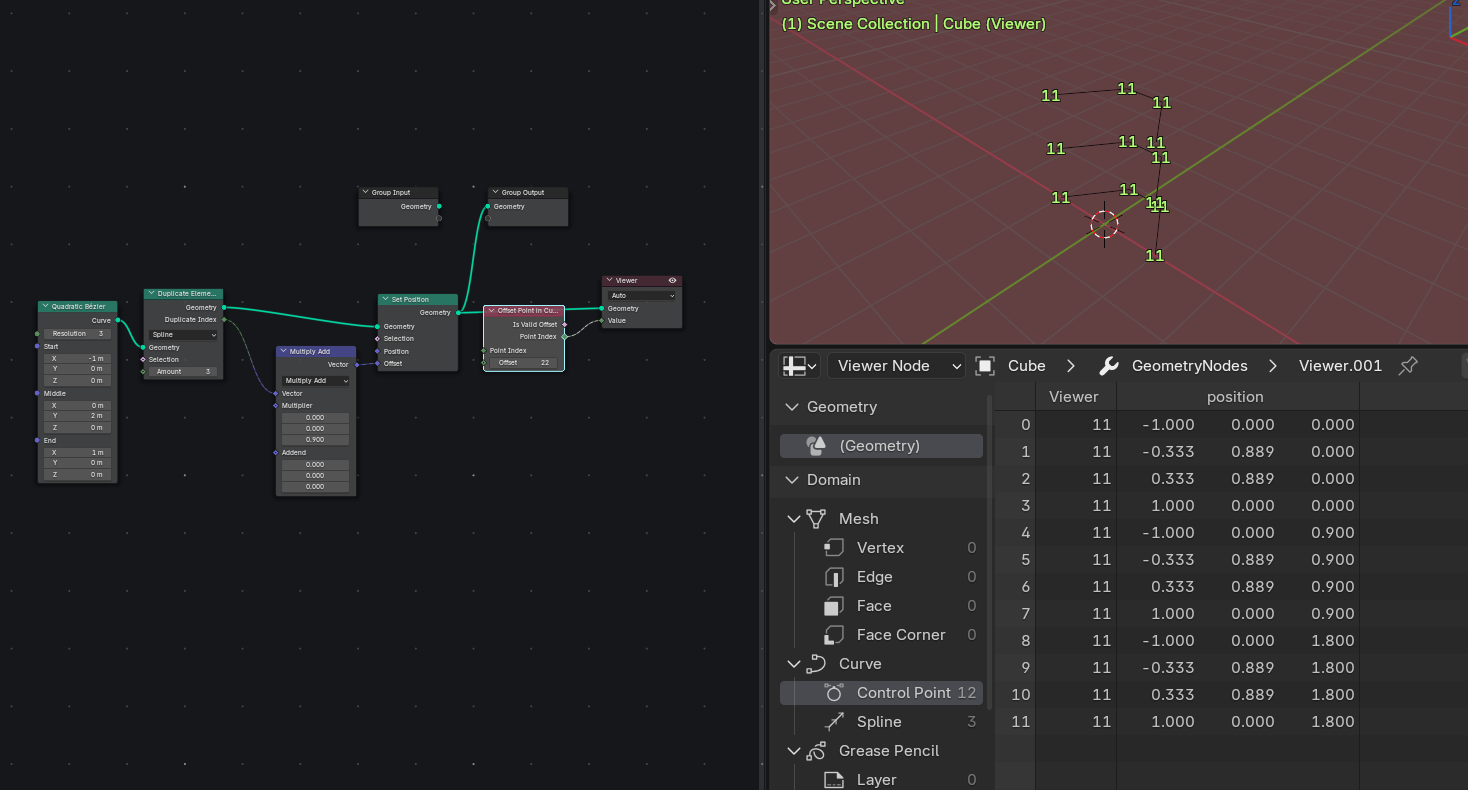Click the GeometryNodes breadcrumb label
Screen dimensions: 1468x790
click(x=1189, y=366)
